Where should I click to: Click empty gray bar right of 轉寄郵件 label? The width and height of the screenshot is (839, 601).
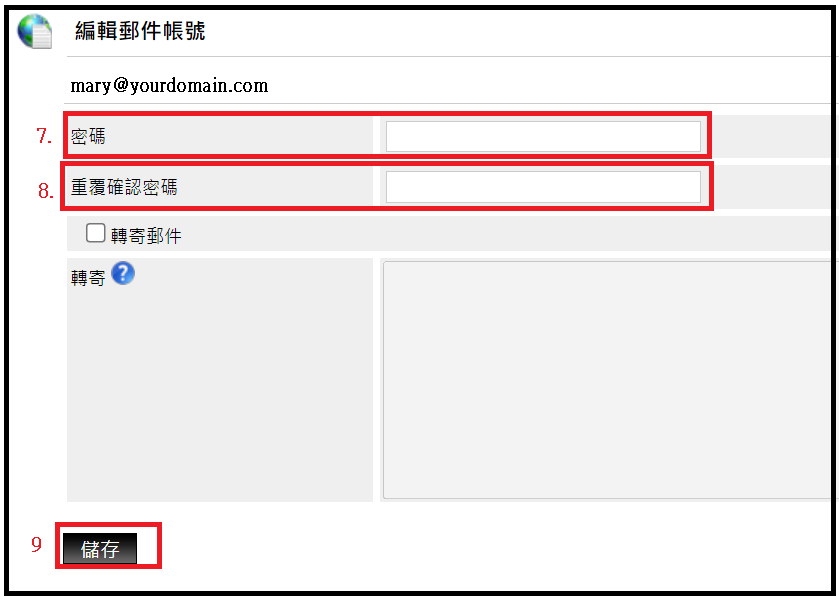(x=500, y=235)
